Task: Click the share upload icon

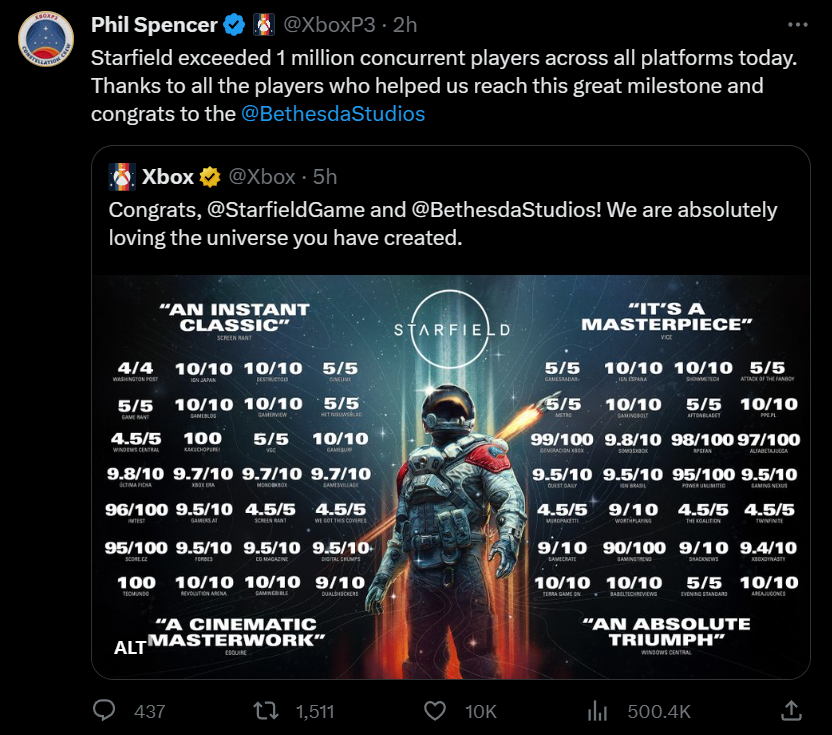Action: coord(791,710)
